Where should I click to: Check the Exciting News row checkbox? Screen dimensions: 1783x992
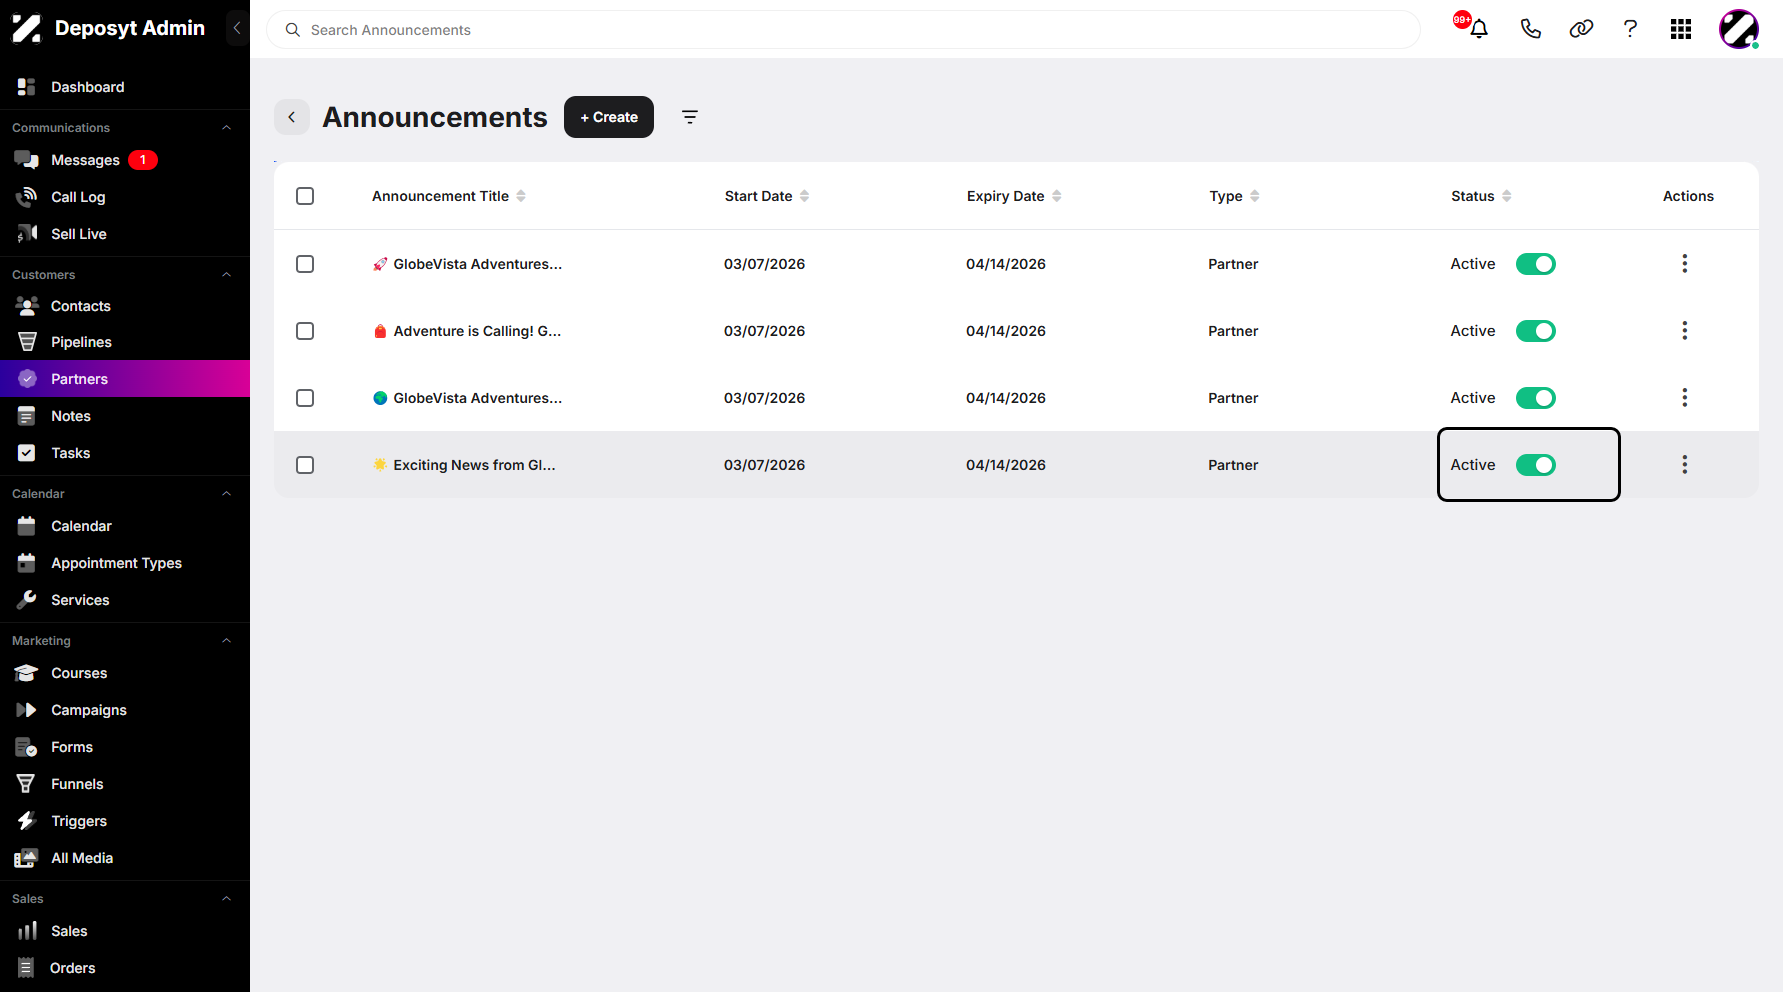tap(305, 465)
